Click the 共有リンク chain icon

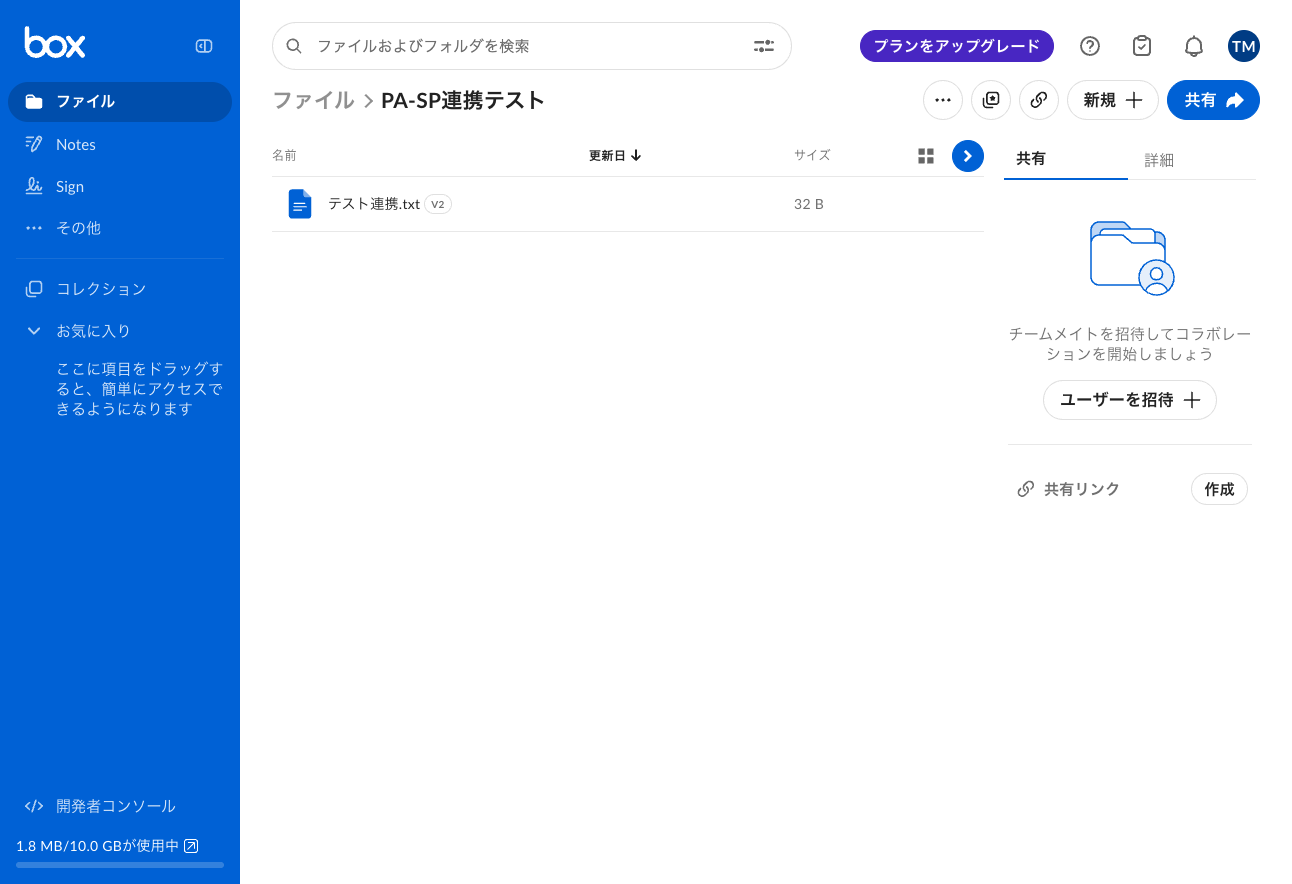pos(1025,489)
